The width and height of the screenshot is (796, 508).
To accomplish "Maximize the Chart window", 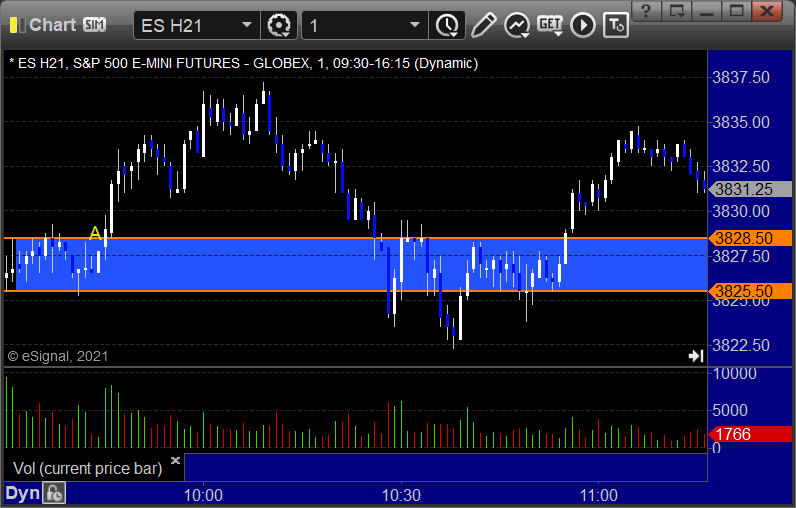I will point(736,11).
